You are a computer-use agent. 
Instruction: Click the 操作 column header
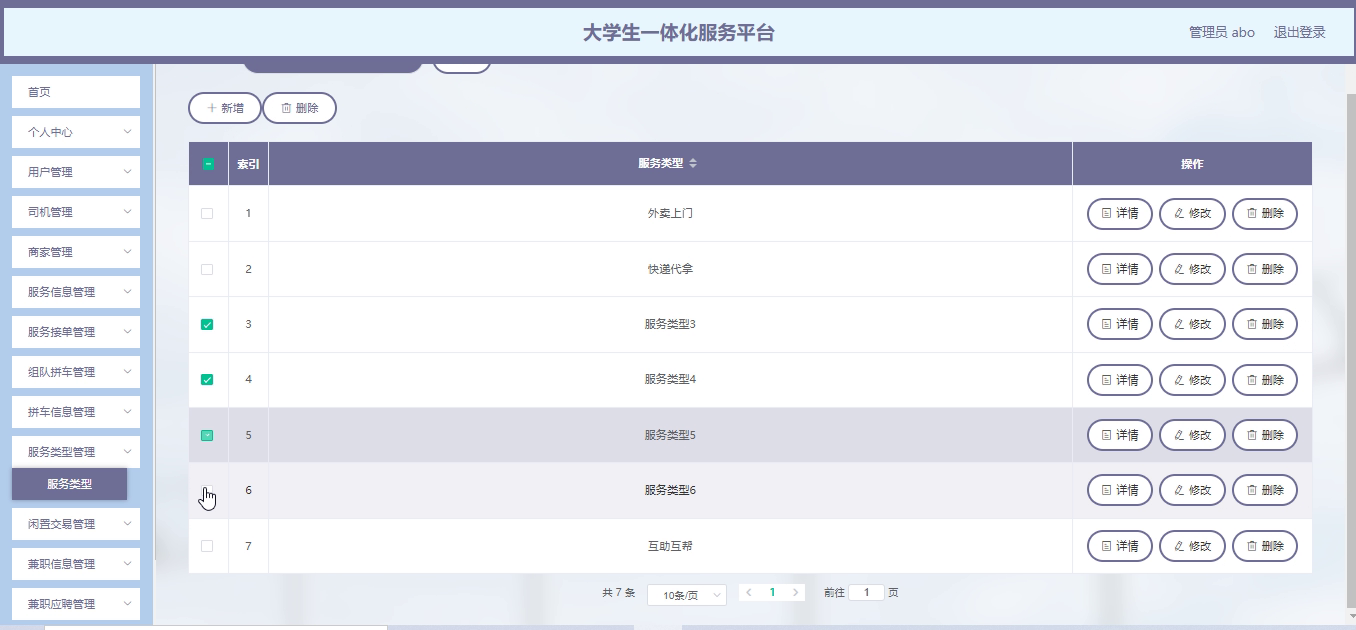pyautogui.click(x=1192, y=164)
